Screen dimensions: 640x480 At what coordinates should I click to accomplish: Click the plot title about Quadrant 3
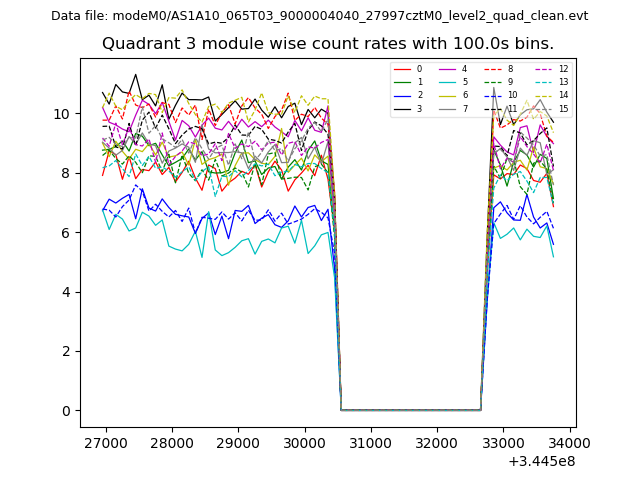point(327,44)
